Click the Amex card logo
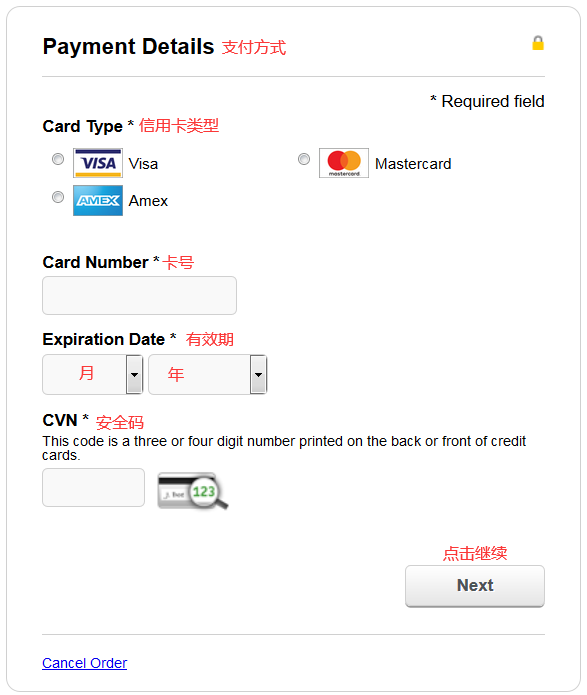This screenshot has height=695, width=587. coord(98,201)
